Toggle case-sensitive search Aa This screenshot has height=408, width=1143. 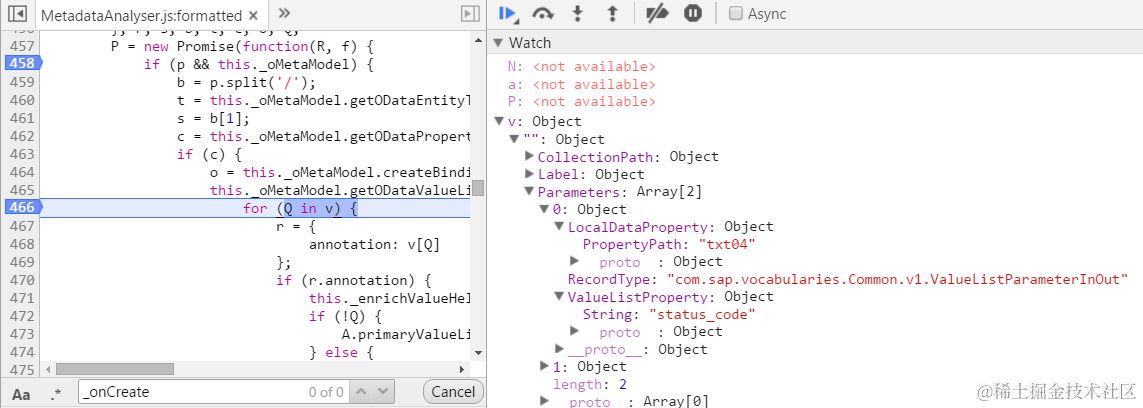coord(22,393)
